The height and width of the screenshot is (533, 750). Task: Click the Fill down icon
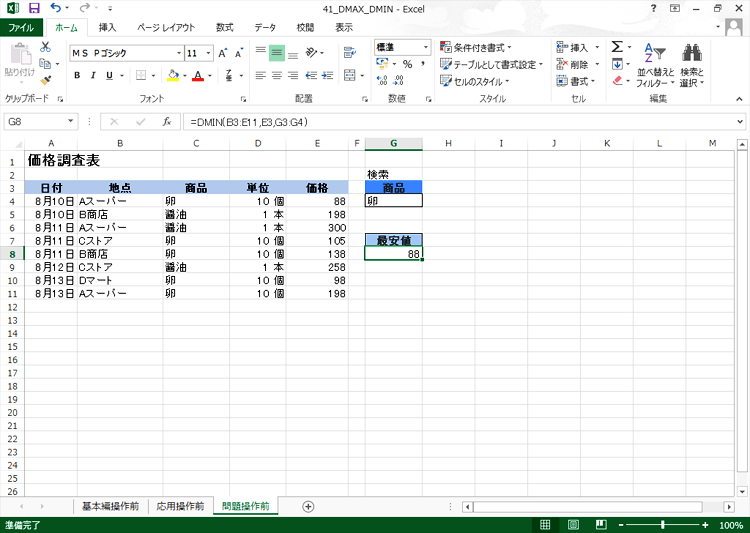click(x=618, y=64)
